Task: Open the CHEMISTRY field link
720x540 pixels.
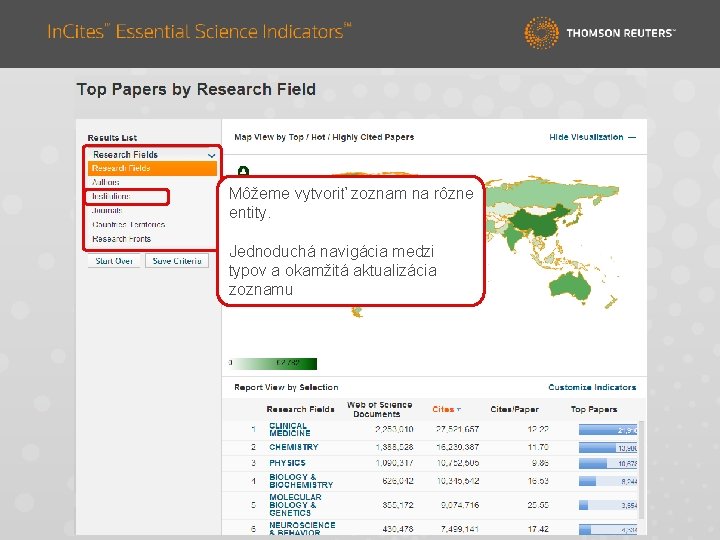Action: click(x=293, y=447)
